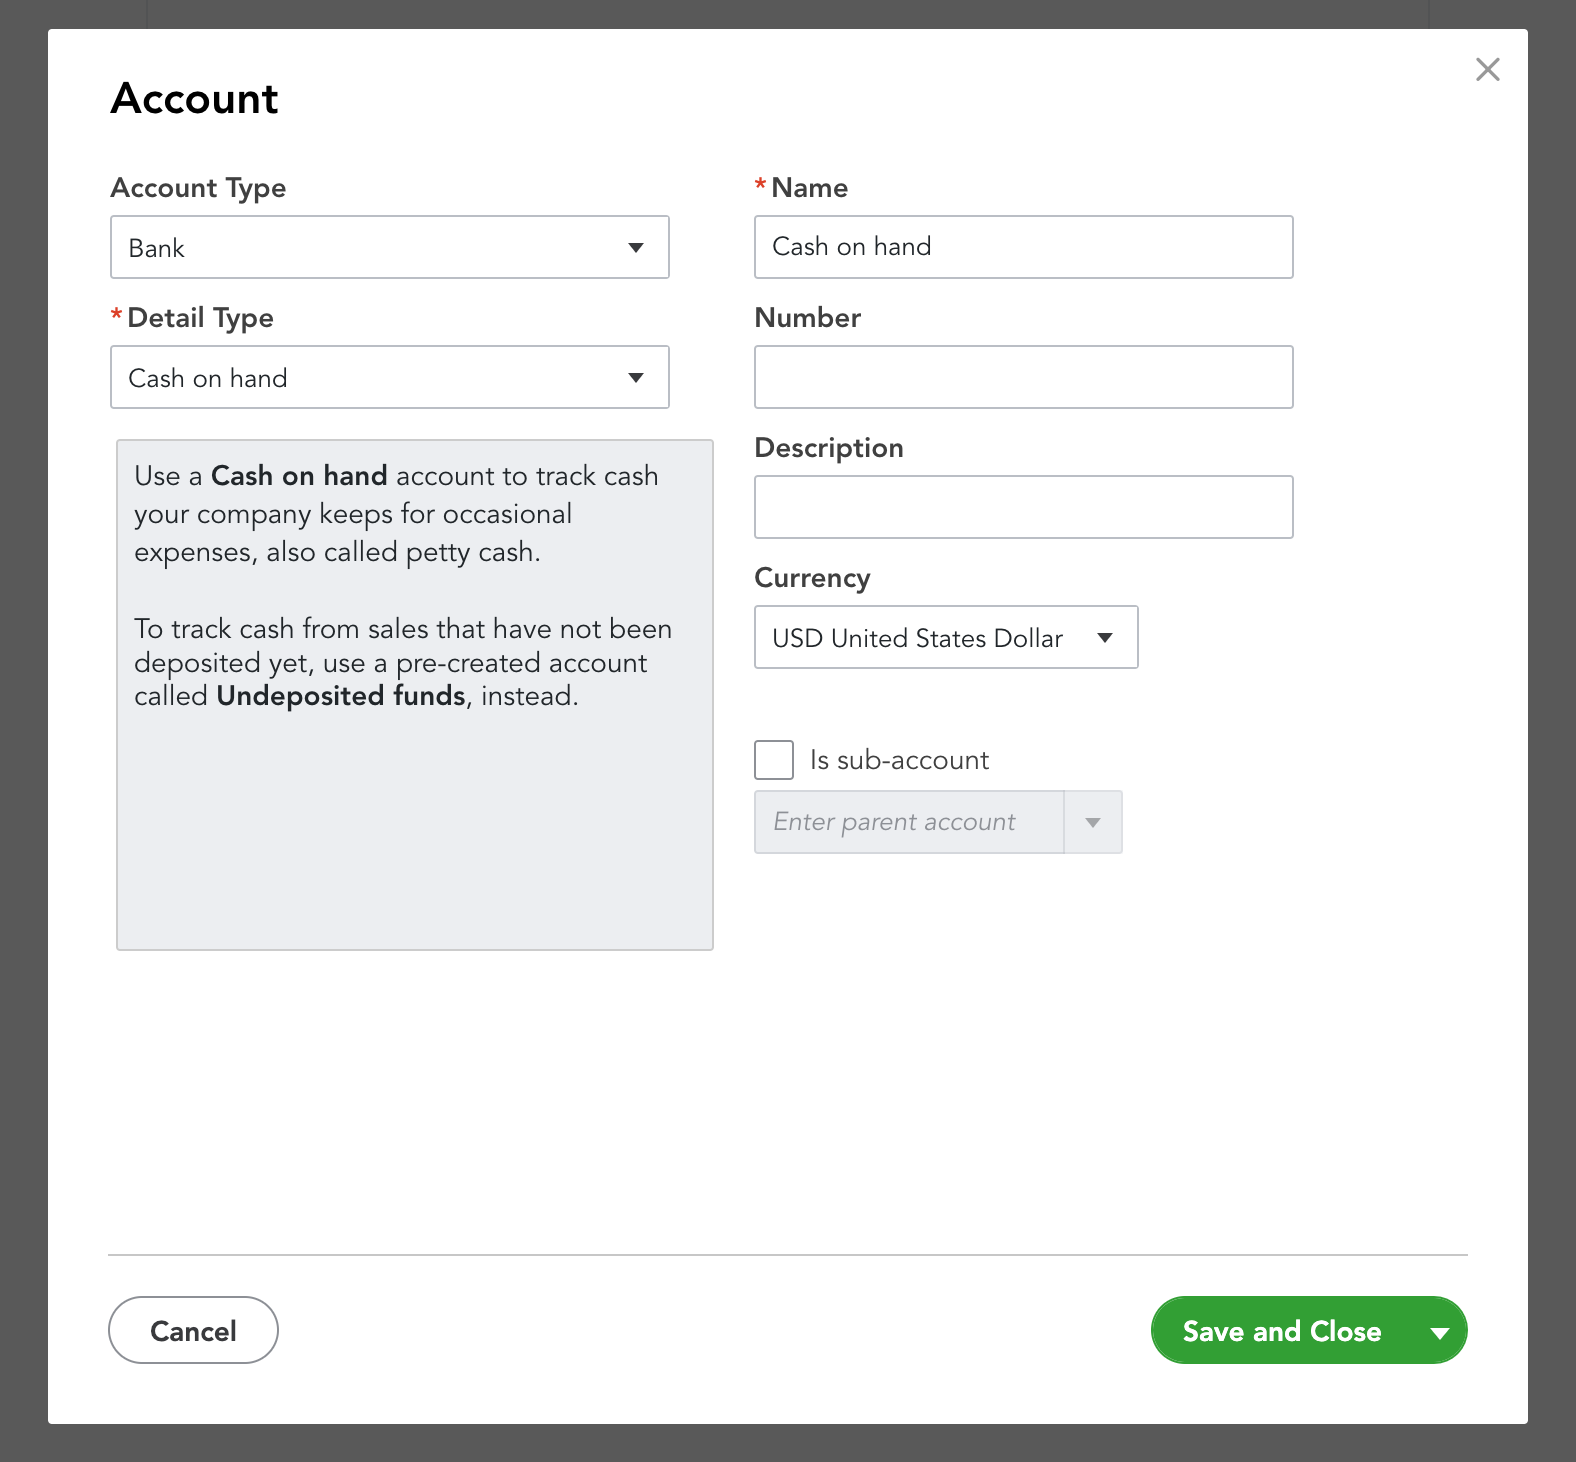
Task: Click the Account dialog heading
Action: [195, 99]
